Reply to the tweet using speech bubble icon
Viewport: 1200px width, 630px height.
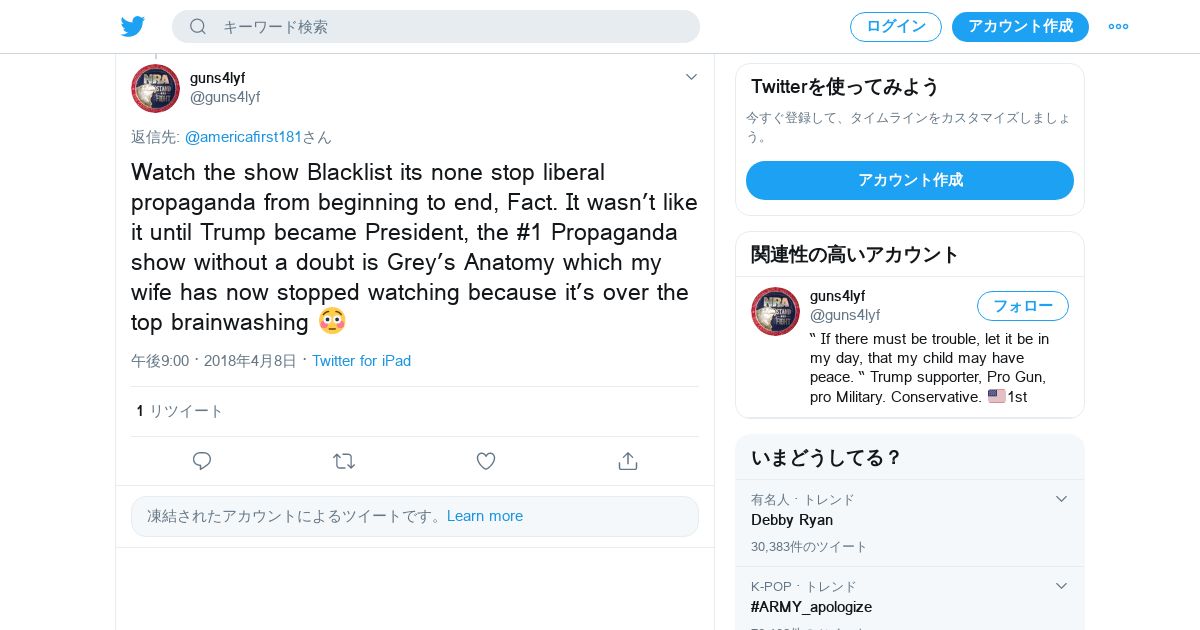[x=202, y=461]
